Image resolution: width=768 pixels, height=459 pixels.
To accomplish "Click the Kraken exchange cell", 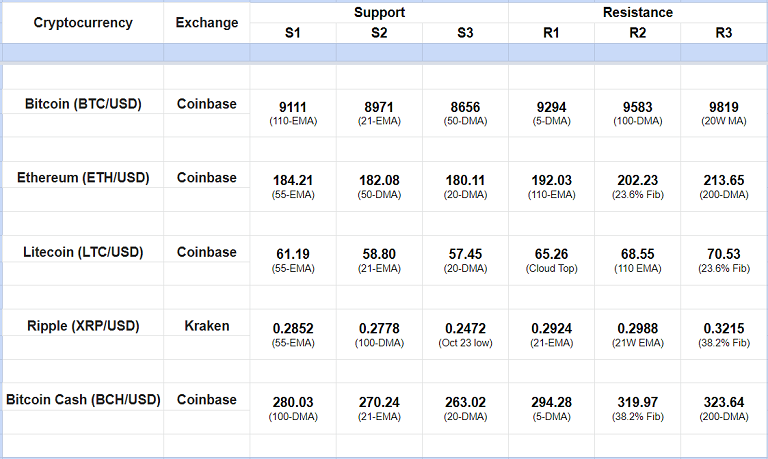I will [207, 326].
